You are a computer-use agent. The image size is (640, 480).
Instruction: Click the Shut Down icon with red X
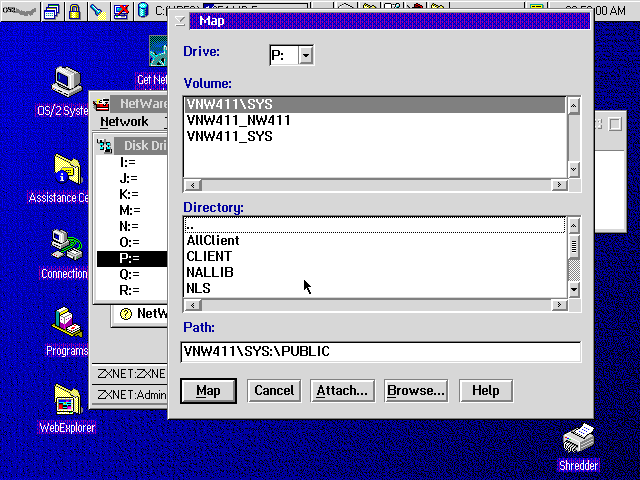pyautogui.click(x=120, y=11)
